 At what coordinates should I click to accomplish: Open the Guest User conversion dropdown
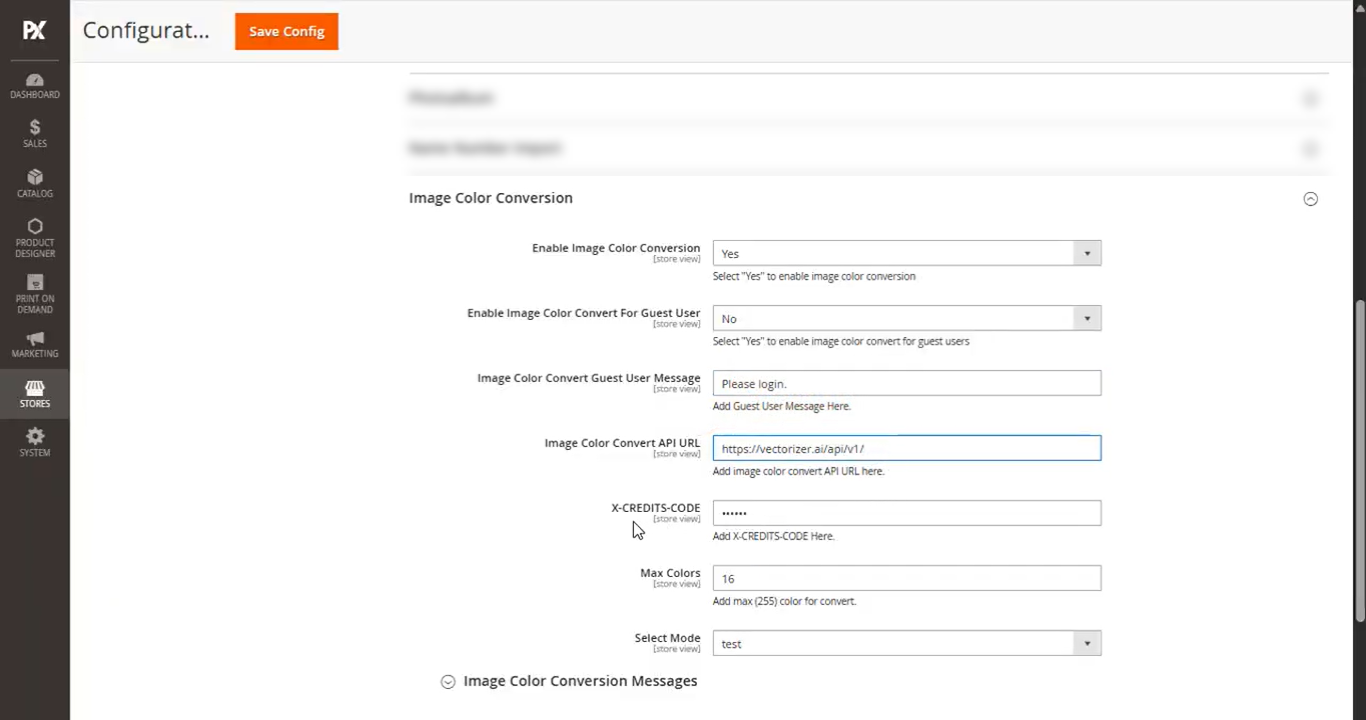tap(907, 318)
